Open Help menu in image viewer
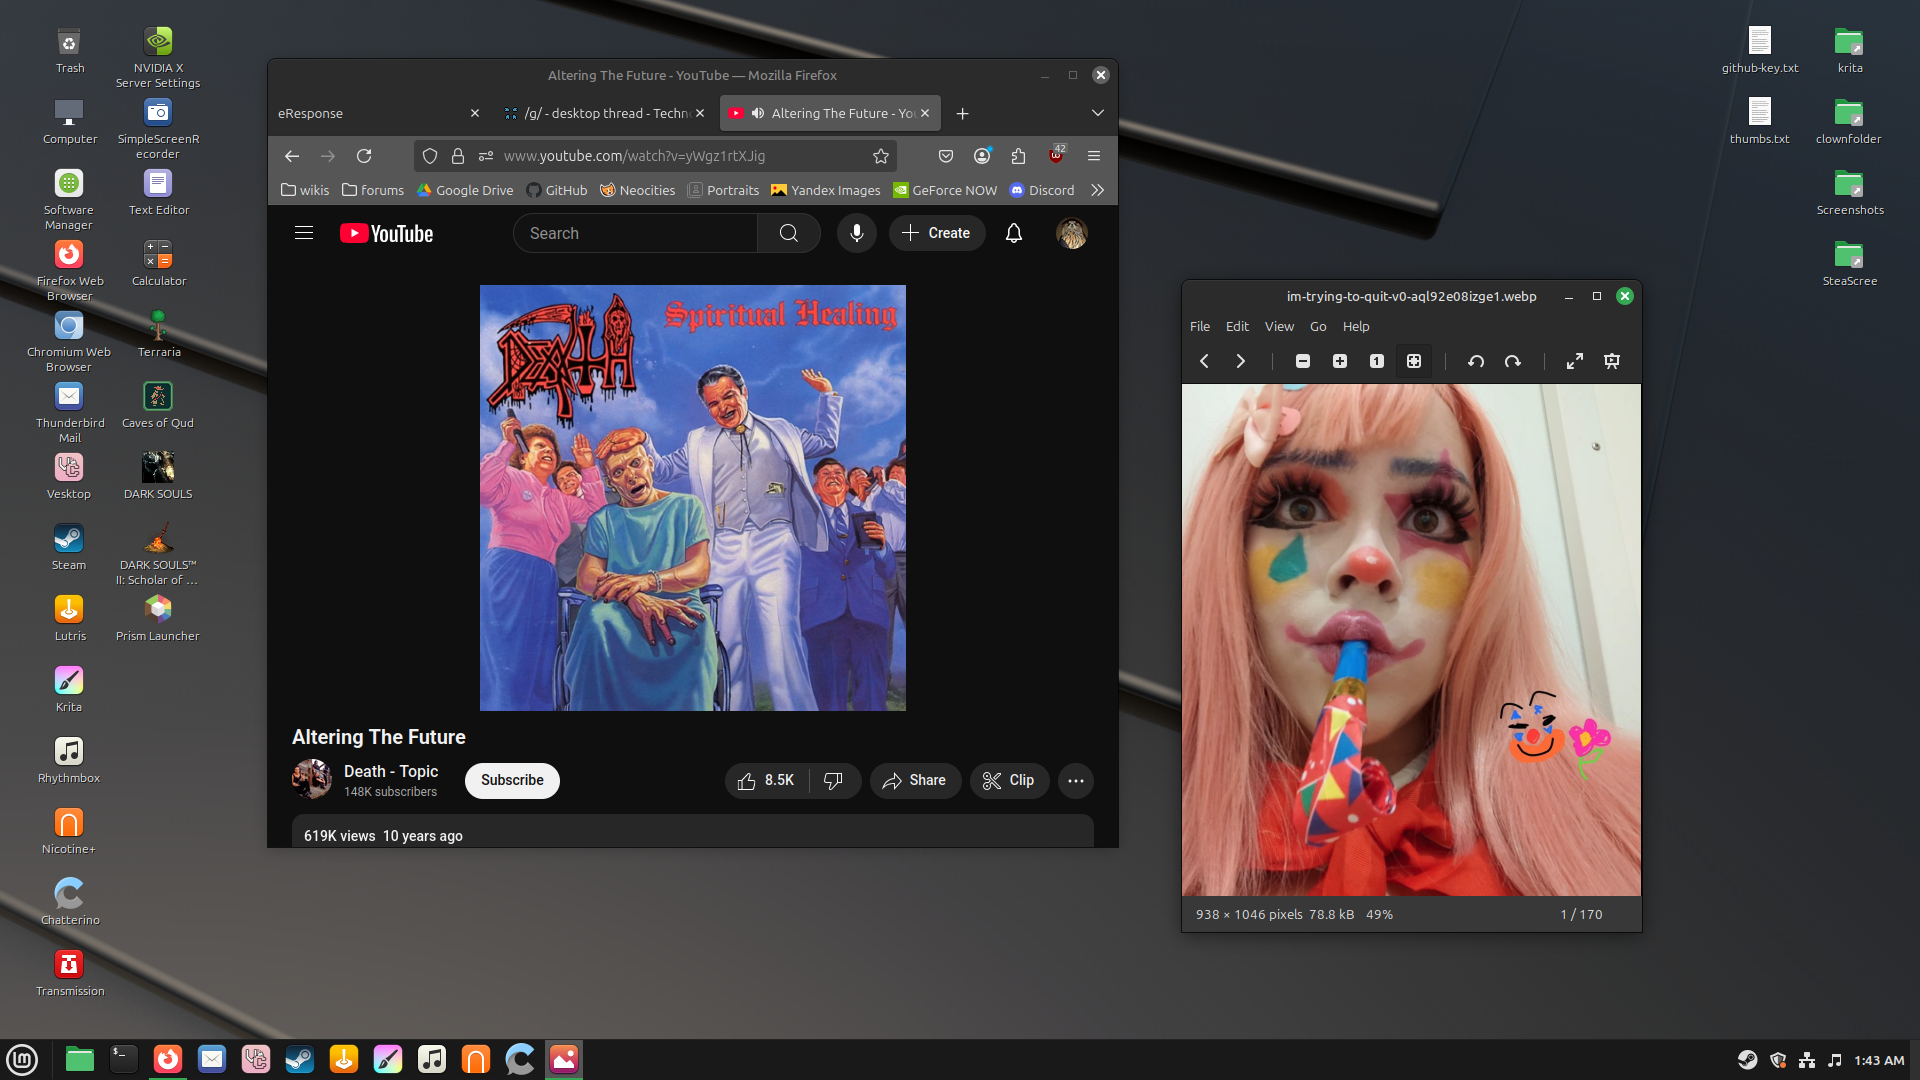Image resolution: width=1920 pixels, height=1080 pixels. 1357,326
